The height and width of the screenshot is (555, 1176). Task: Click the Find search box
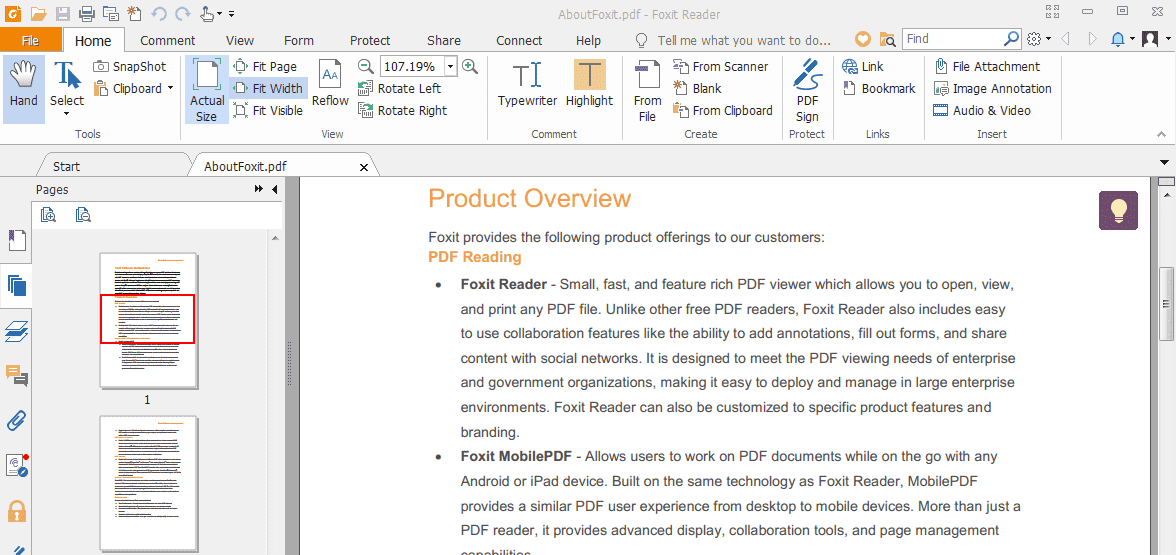(952, 39)
